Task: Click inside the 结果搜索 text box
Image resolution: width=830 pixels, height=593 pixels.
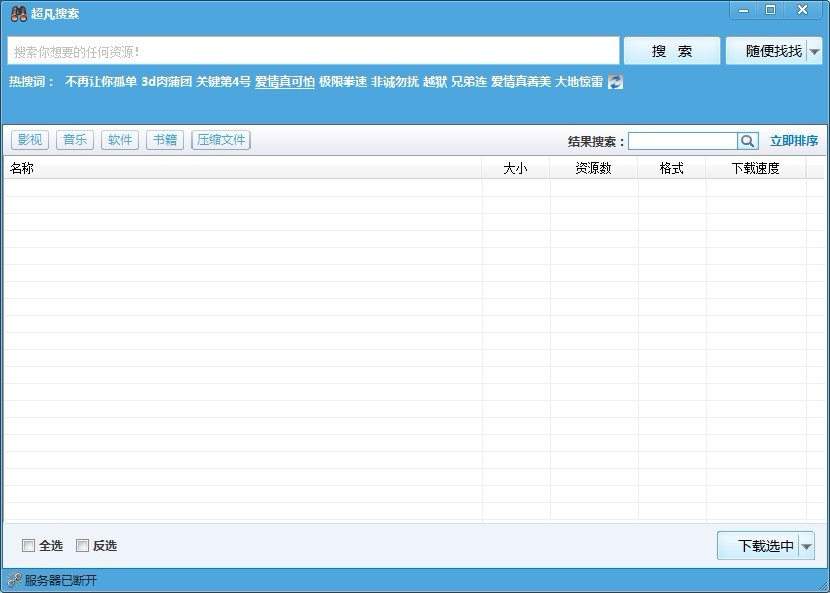Action: pyautogui.click(x=682, y=141)
